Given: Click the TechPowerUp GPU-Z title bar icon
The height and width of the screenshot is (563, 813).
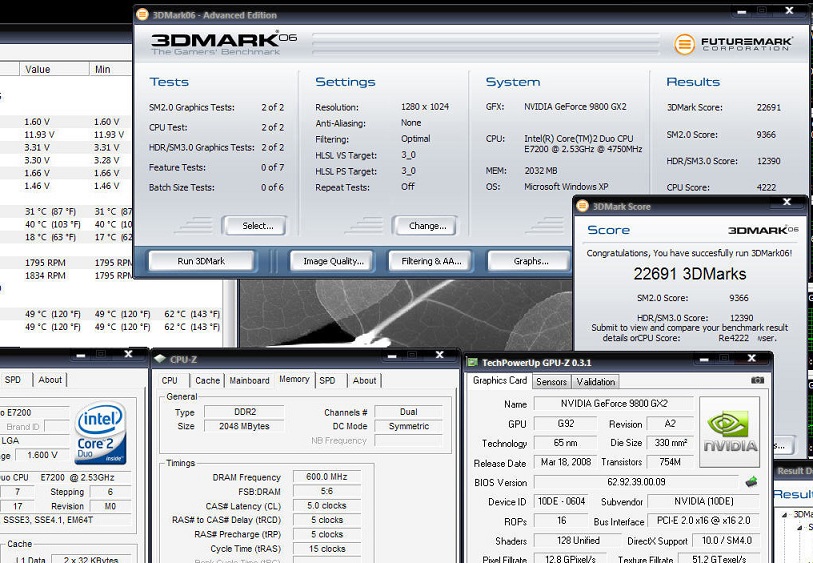Looking at the screenshot, I should (472, 362).
